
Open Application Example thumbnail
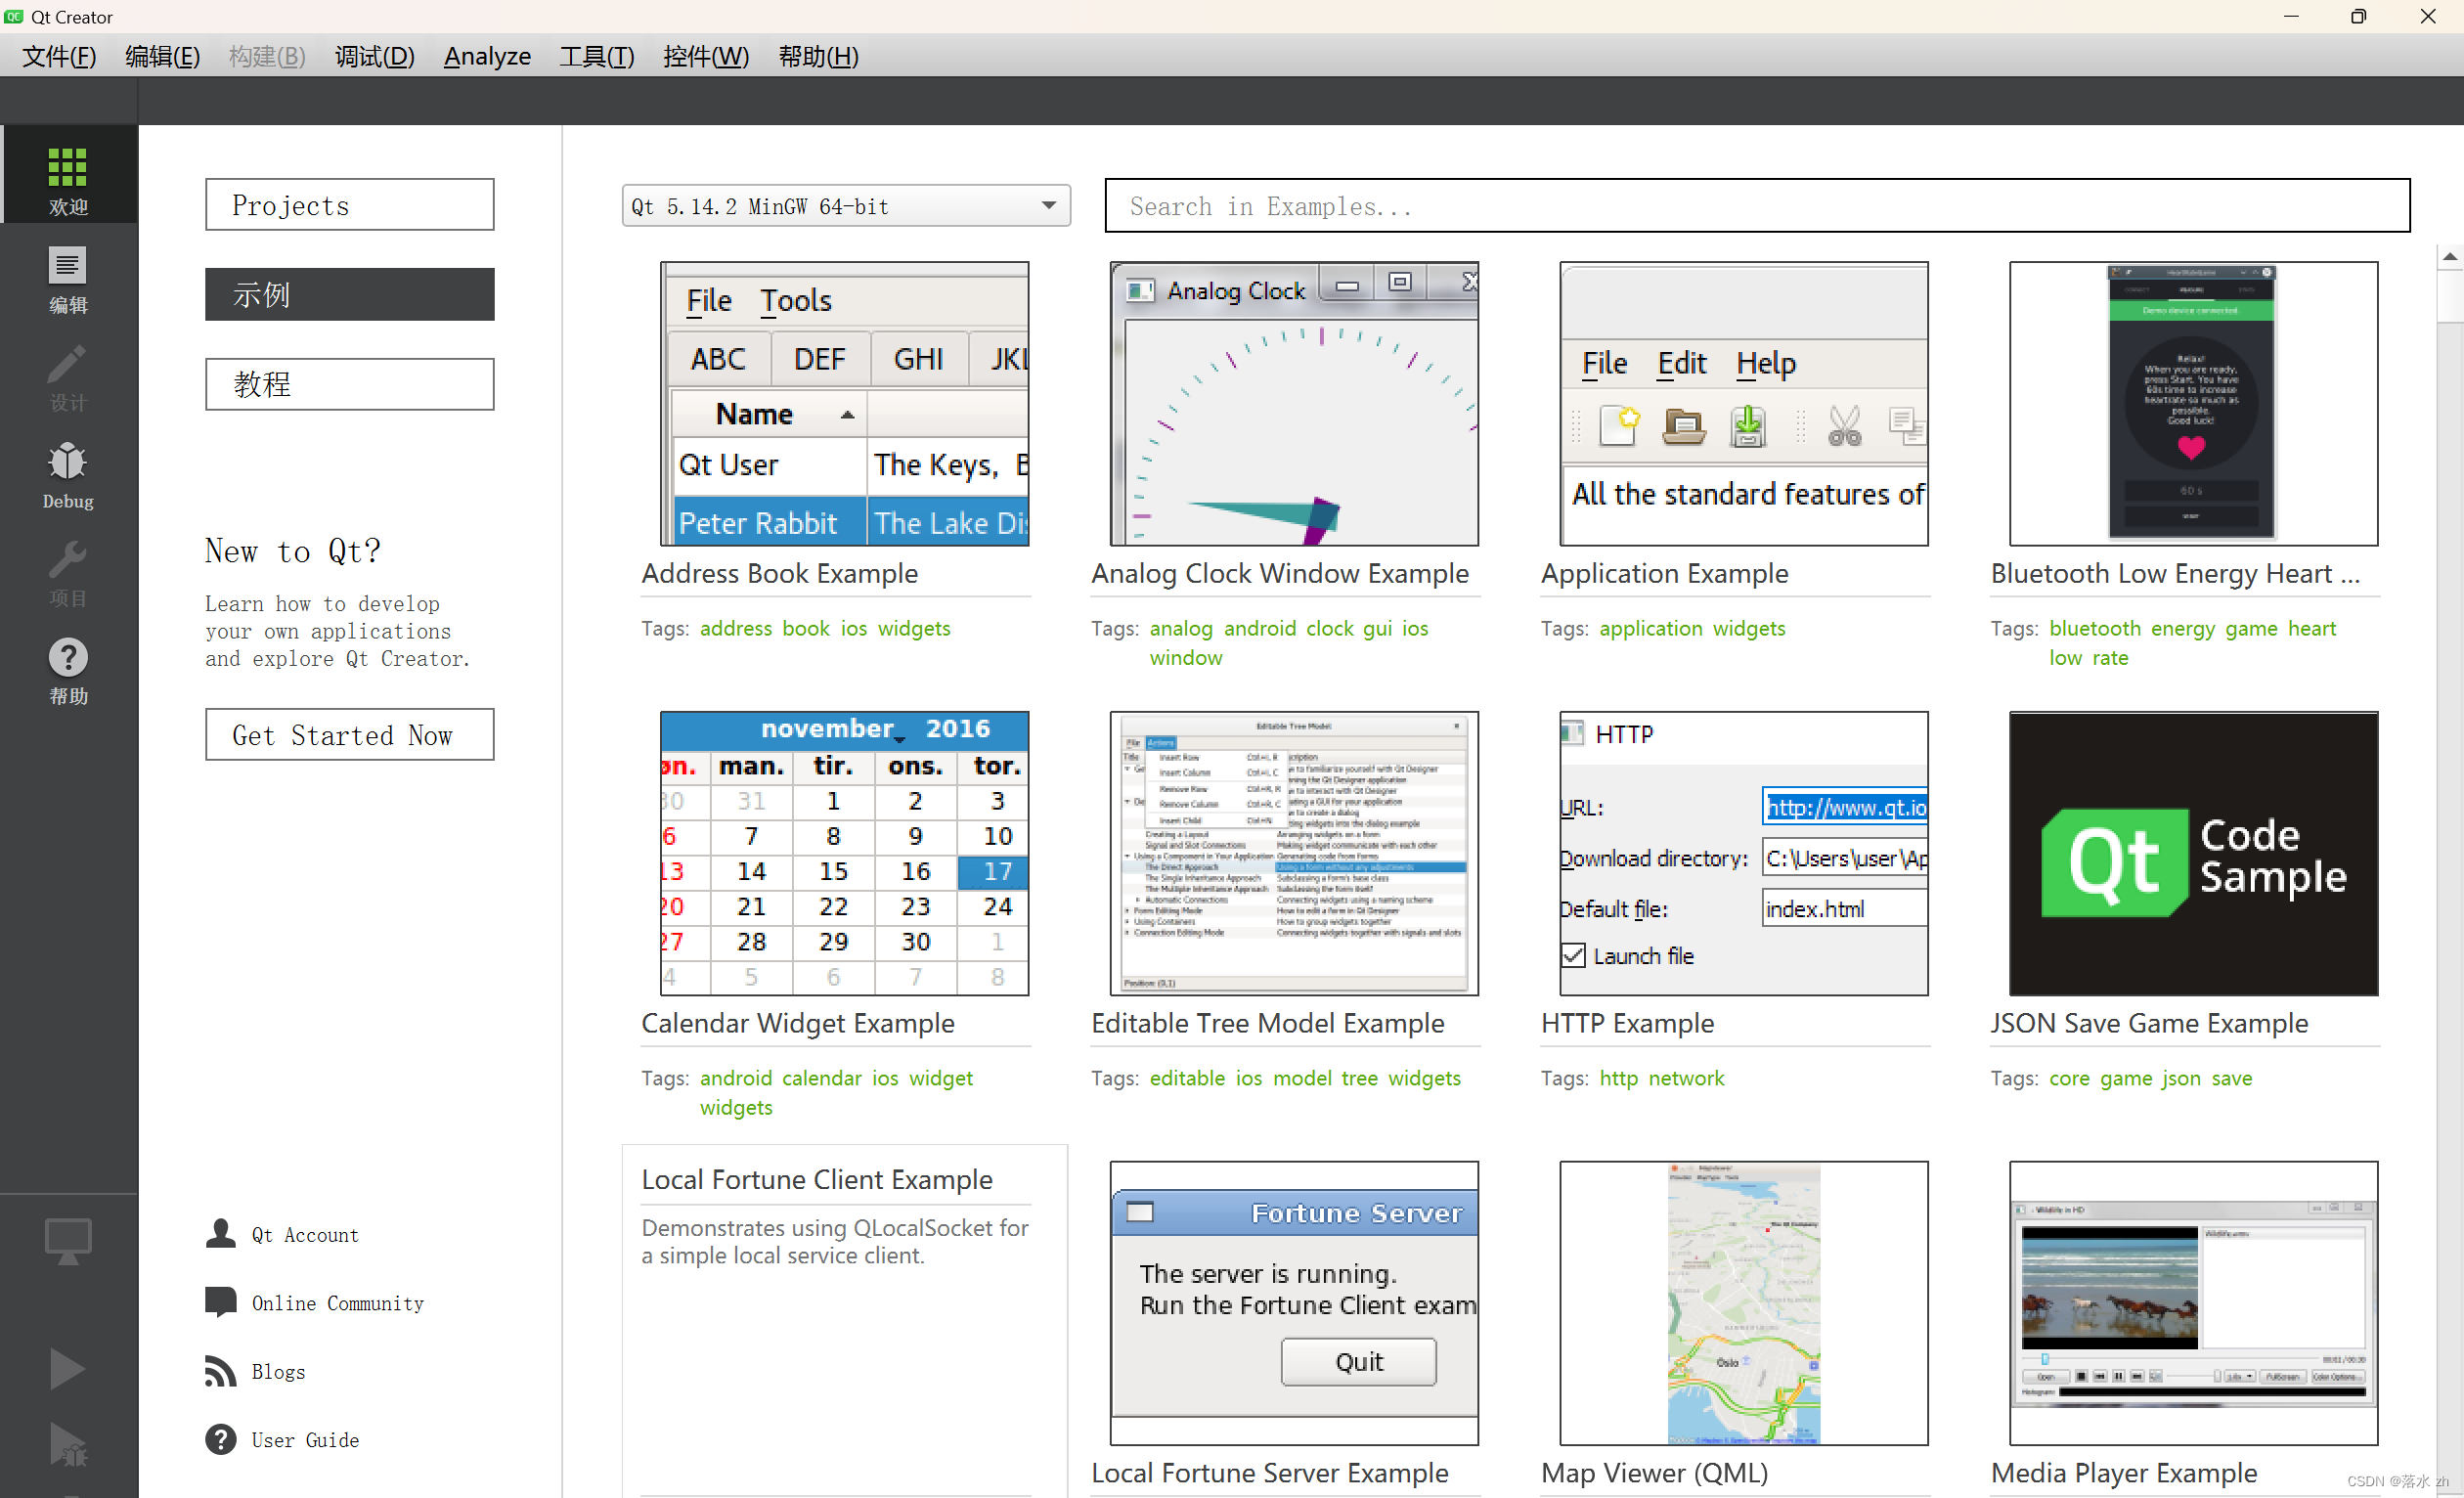point(1743,404)
